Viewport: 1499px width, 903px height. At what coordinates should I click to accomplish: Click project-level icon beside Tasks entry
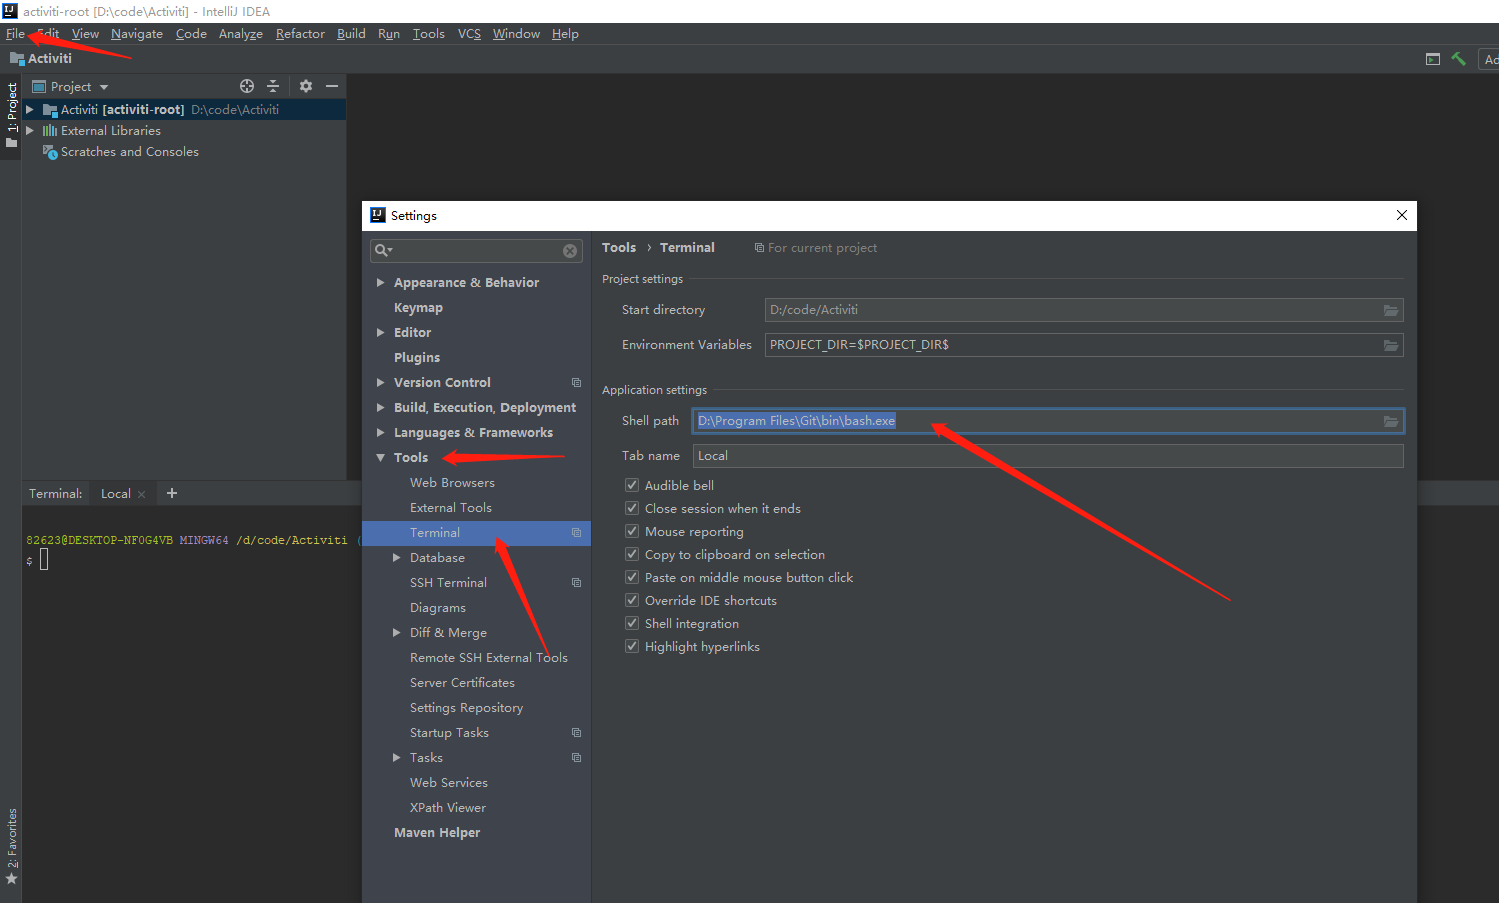coord(576,758)
